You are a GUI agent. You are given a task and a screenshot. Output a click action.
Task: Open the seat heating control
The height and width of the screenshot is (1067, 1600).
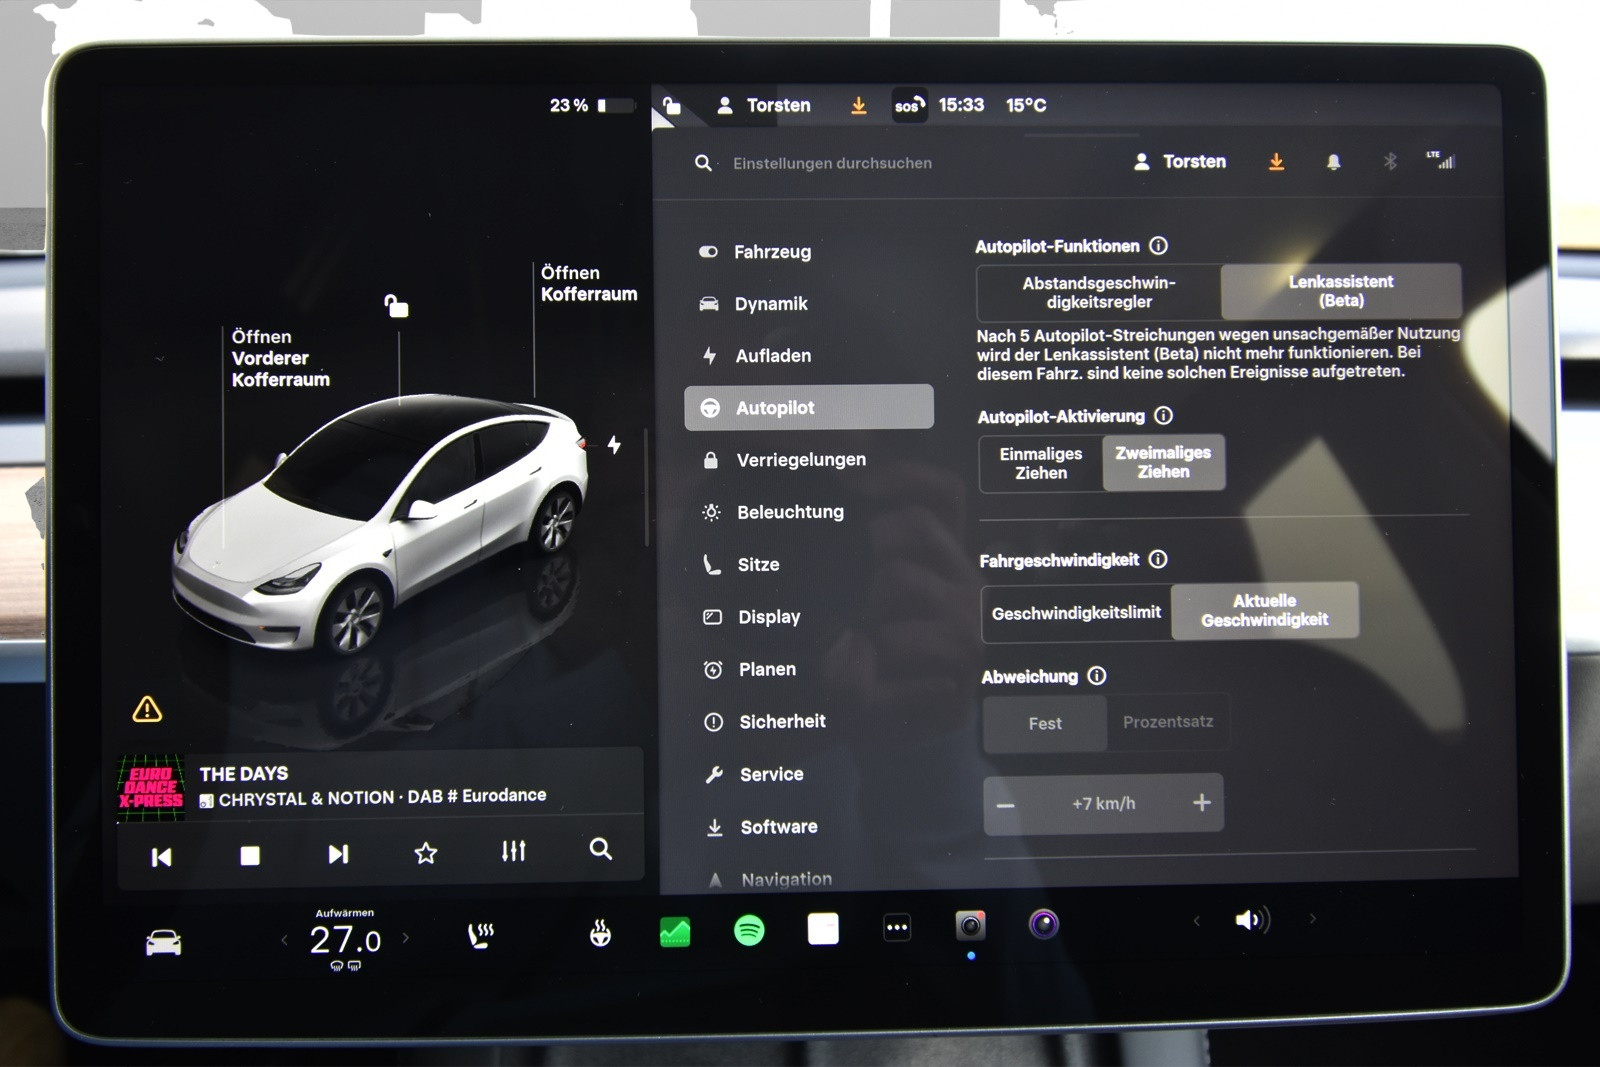pos(481,936)
